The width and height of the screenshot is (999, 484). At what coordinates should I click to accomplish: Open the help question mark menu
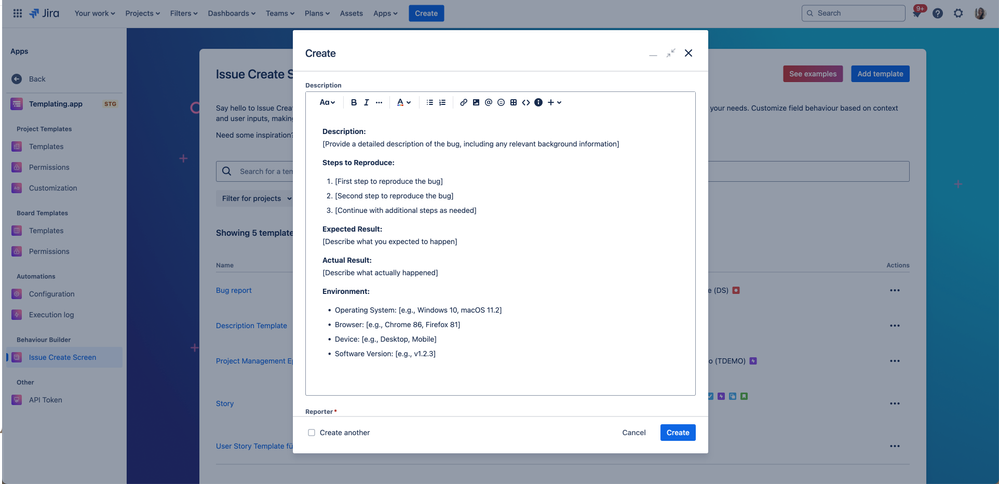point(937,13)
